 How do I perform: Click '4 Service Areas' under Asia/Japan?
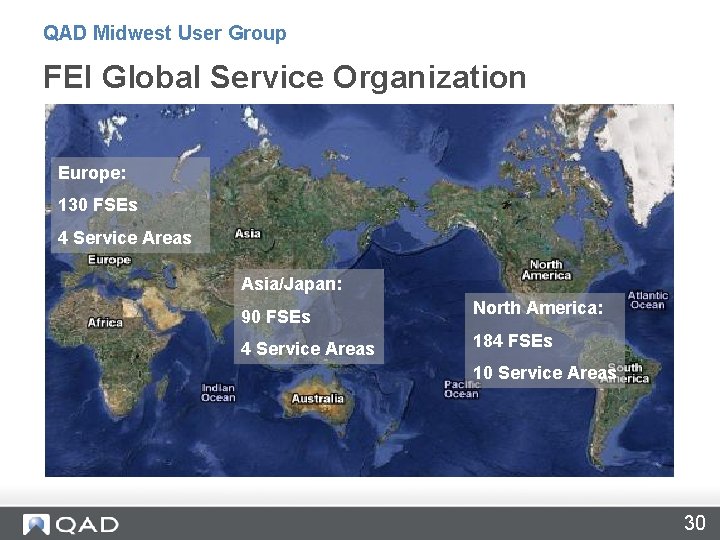[308, 349]
